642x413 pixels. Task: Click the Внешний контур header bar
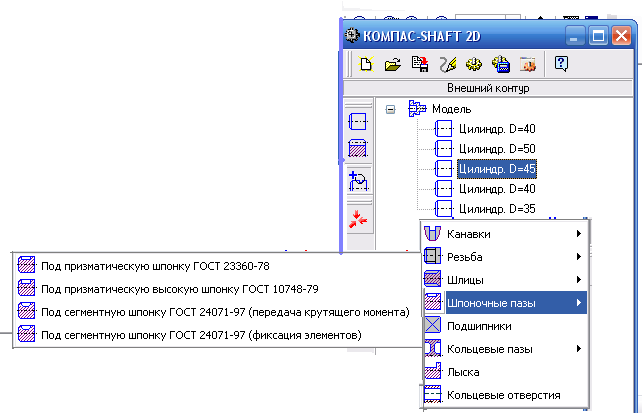tap(488, 88)
